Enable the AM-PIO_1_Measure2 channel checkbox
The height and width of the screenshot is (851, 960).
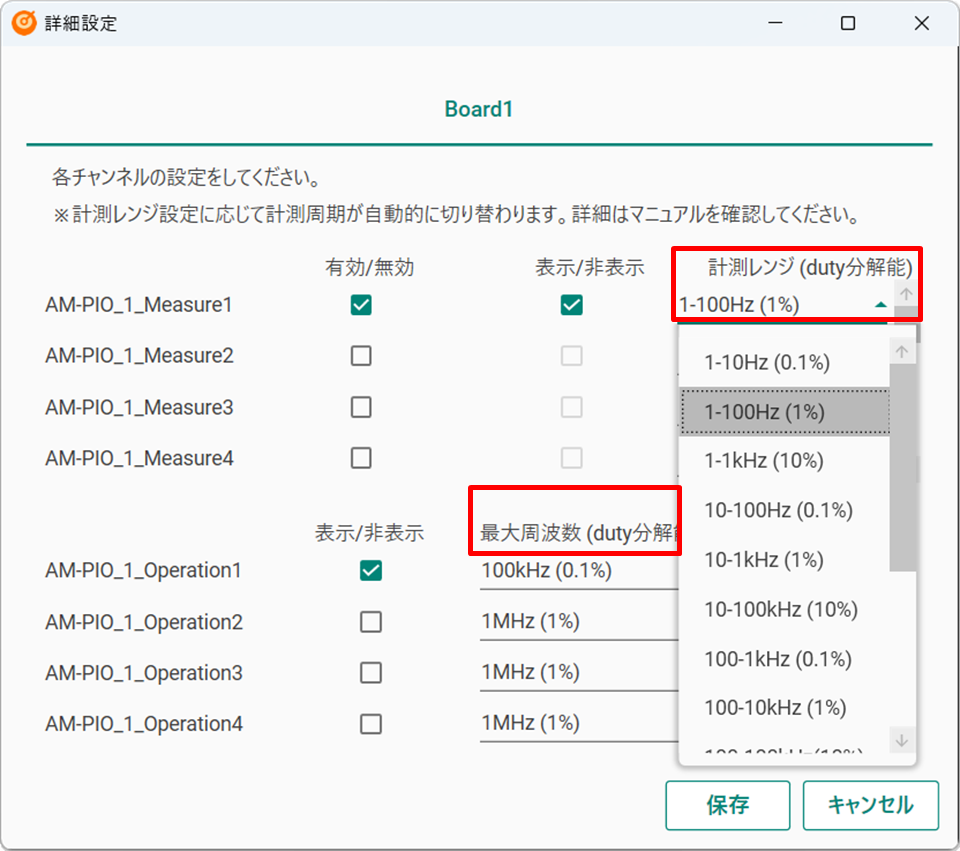(361, 356)
